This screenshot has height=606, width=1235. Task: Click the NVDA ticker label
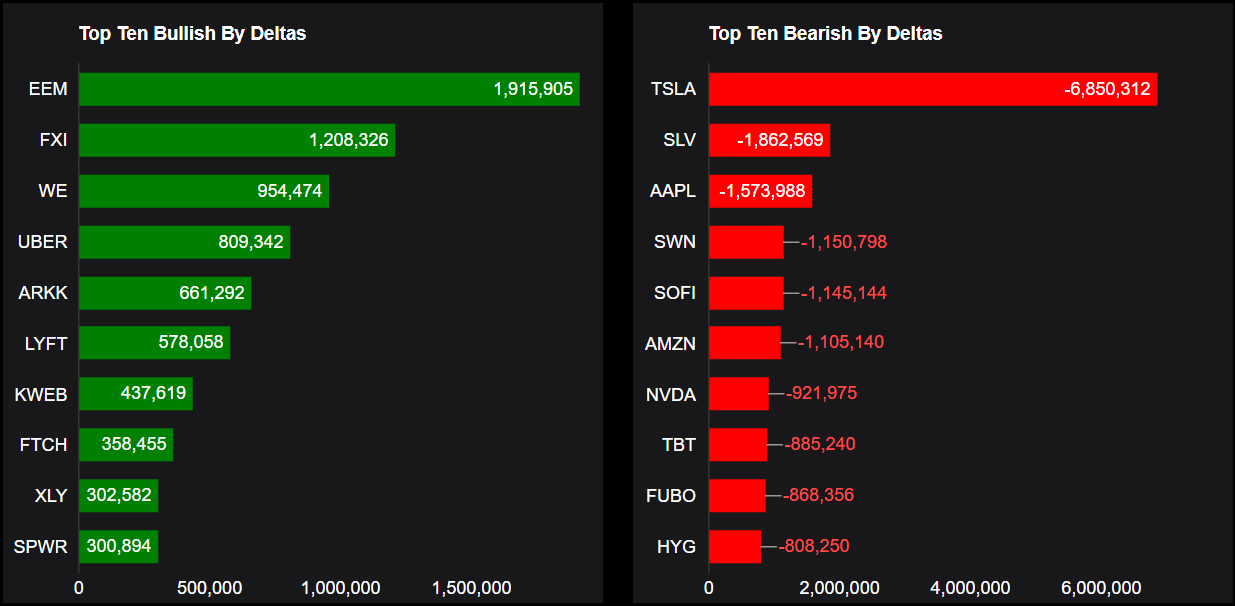tap(671, 395)
